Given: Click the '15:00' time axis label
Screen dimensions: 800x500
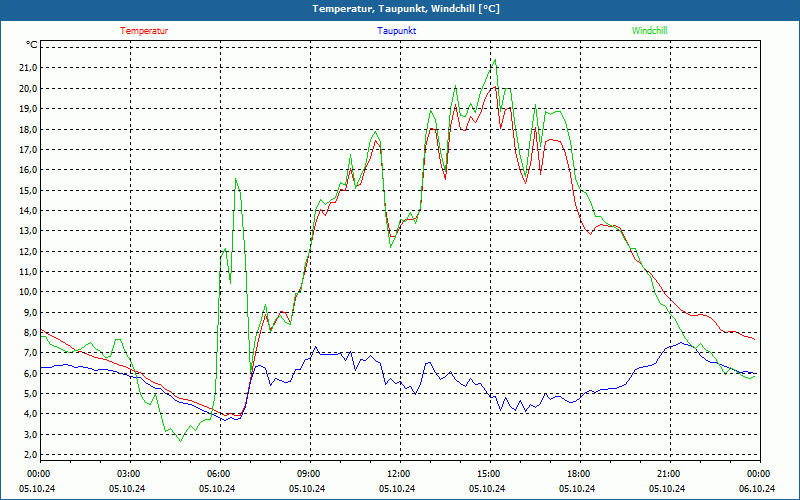Looking at the screenshot, I should (x=489, y=474).
